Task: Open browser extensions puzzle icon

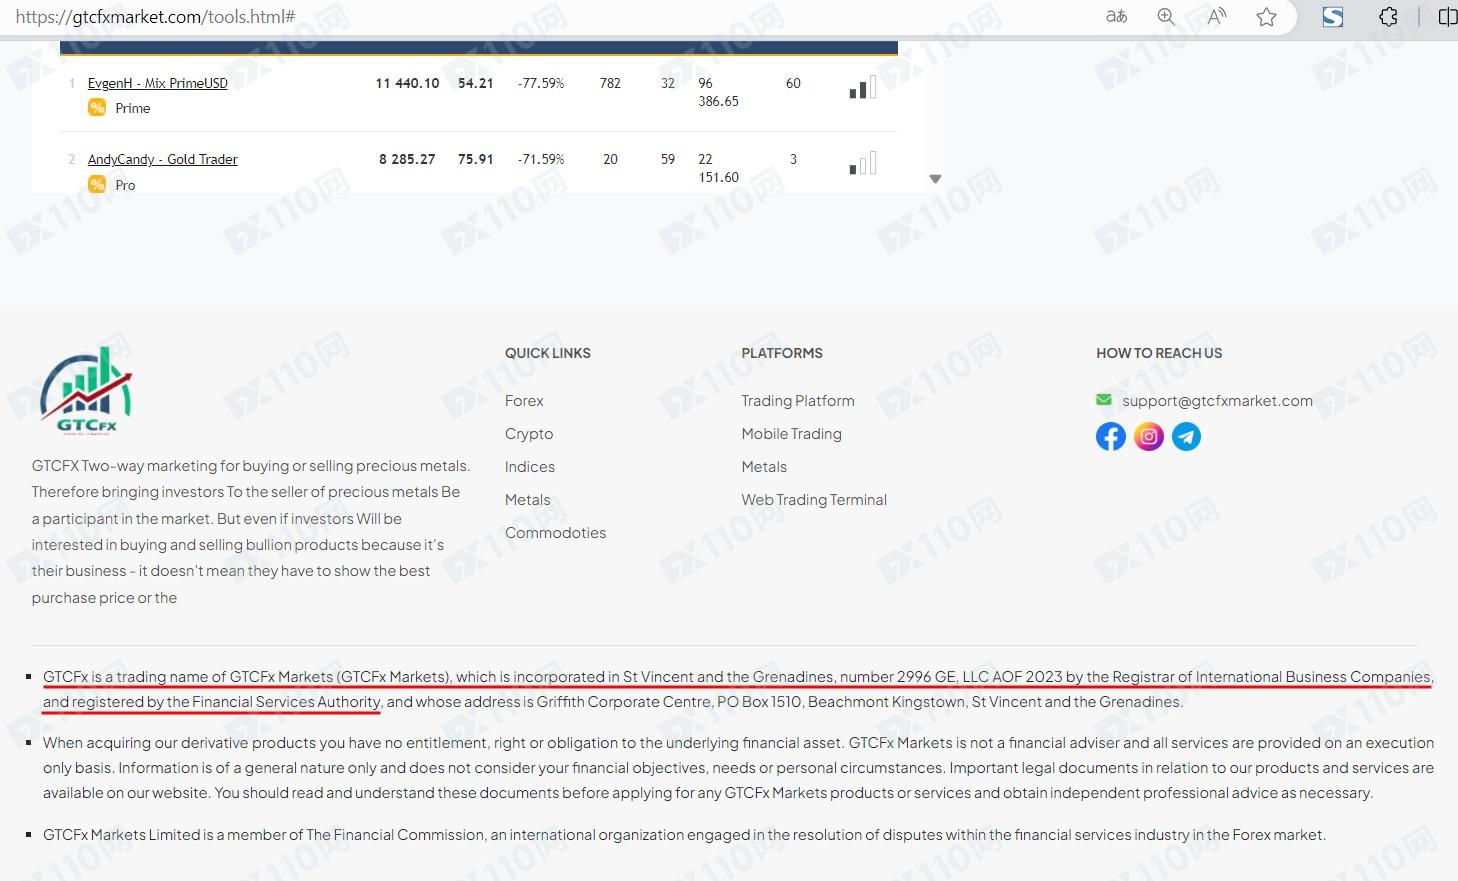Action: coord(1388,17)
